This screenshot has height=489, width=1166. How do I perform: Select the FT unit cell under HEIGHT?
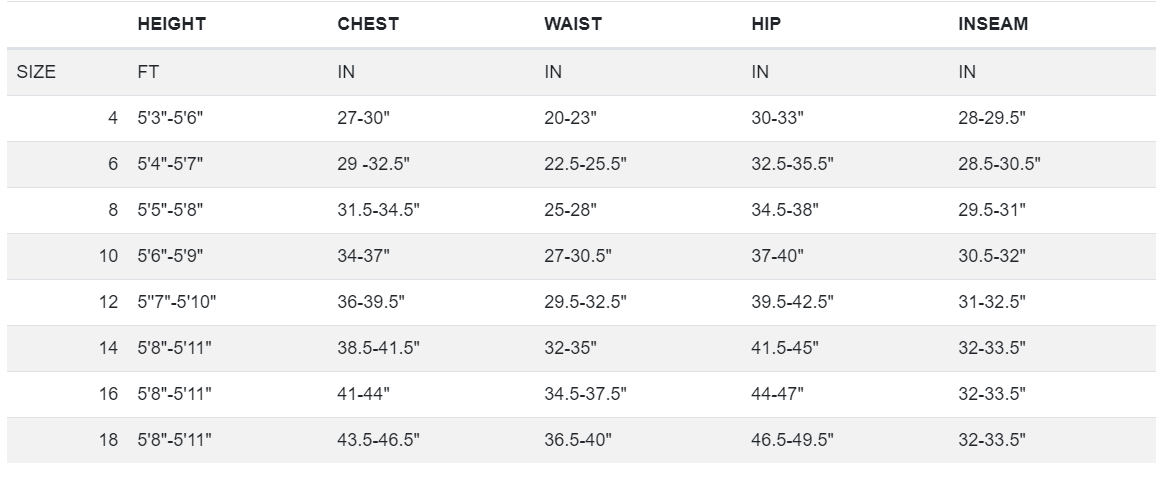click(148, 72)
